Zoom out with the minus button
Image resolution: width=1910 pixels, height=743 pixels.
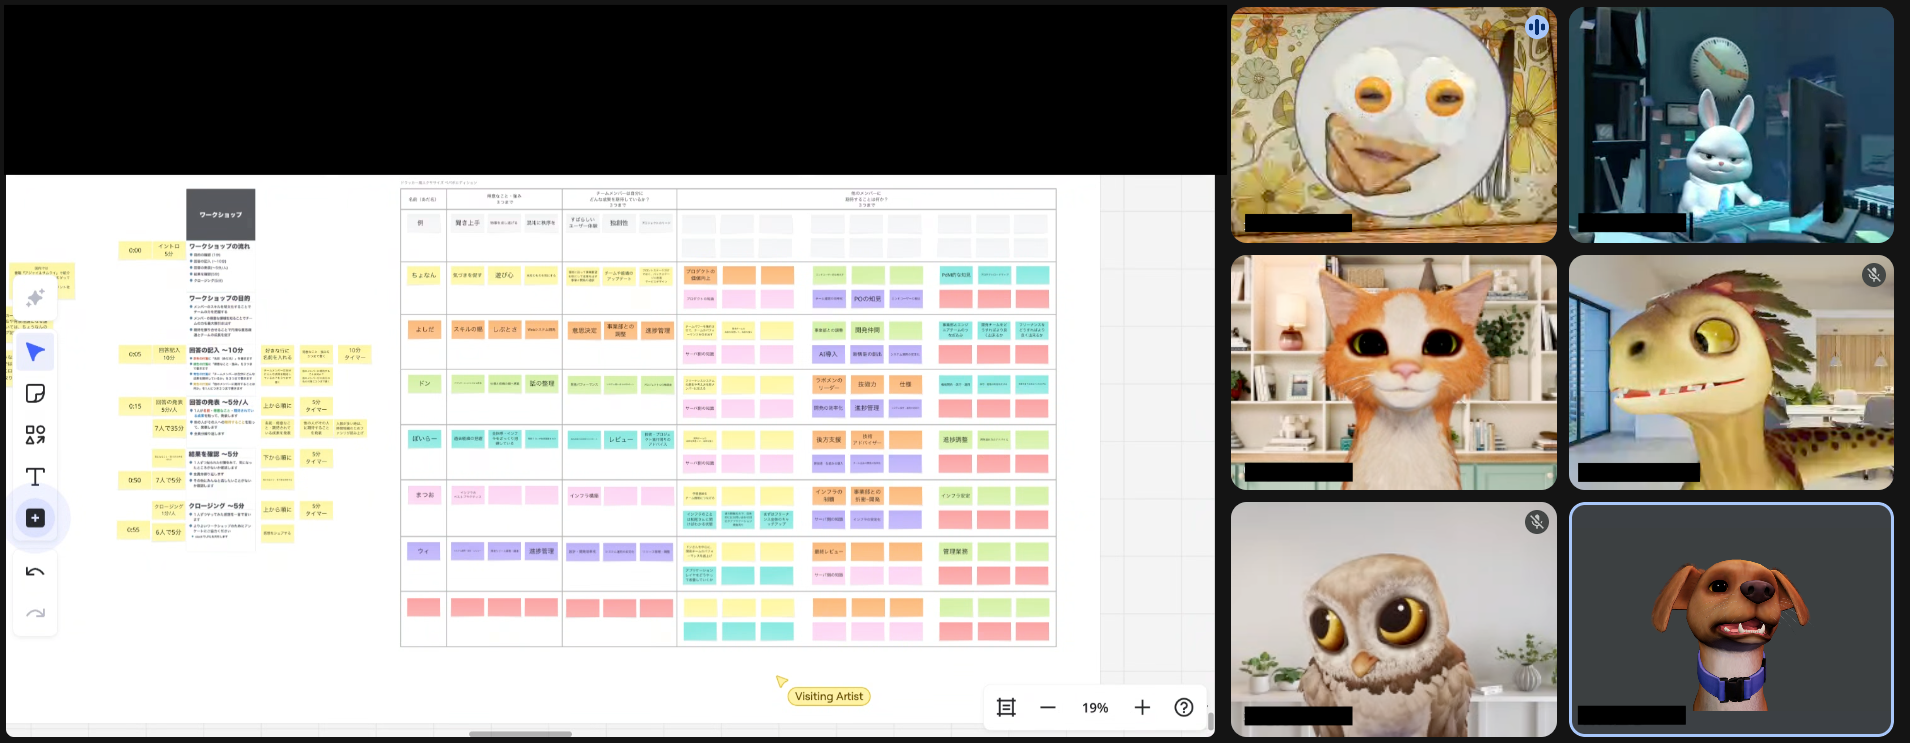click(1048, 707)
